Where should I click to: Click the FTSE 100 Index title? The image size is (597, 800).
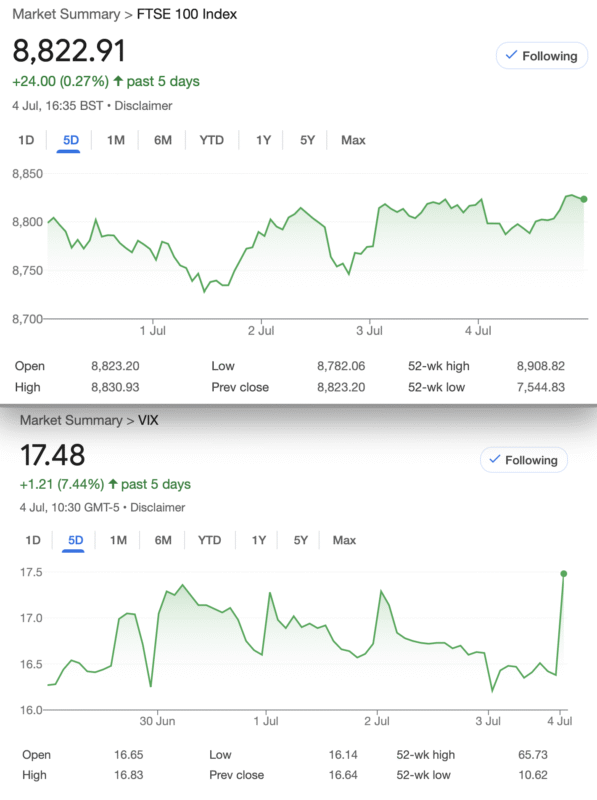click(x=187, y=14)
